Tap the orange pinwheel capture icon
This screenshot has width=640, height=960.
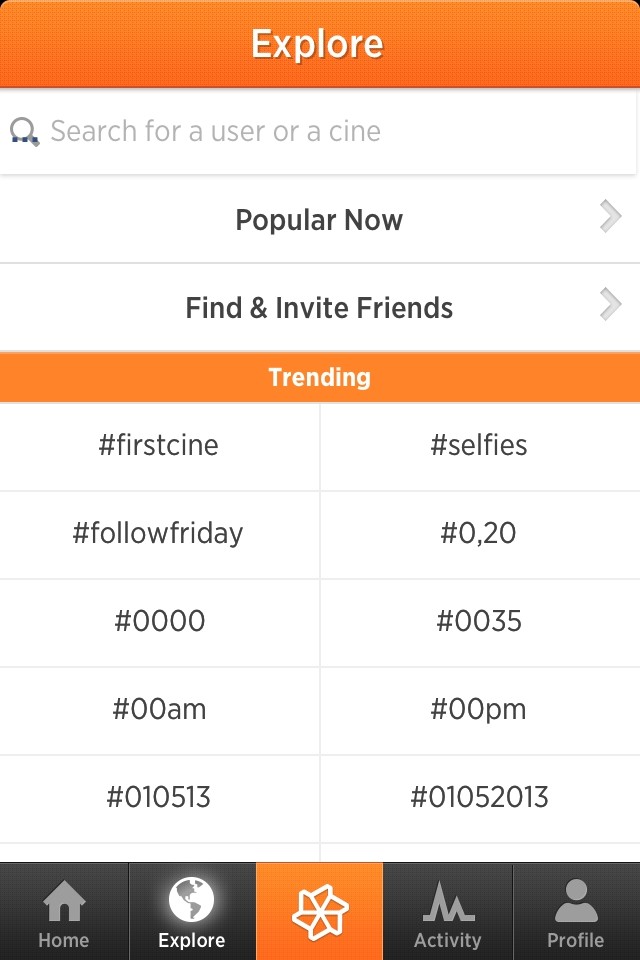[320, 911]
